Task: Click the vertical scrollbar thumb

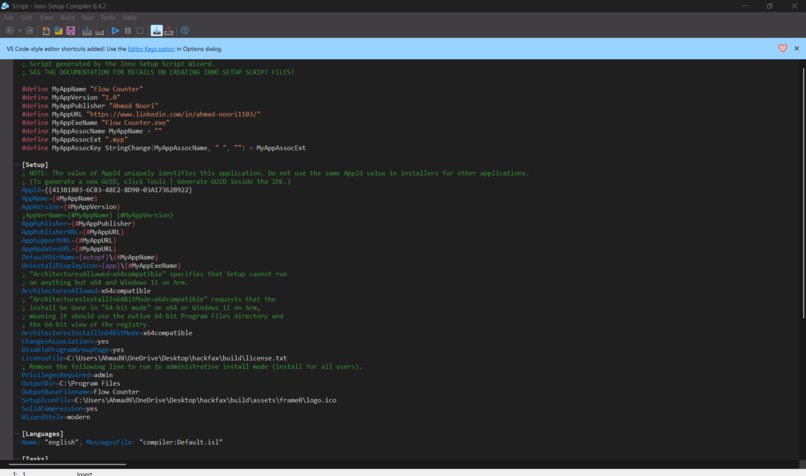Action: (802, 193)
